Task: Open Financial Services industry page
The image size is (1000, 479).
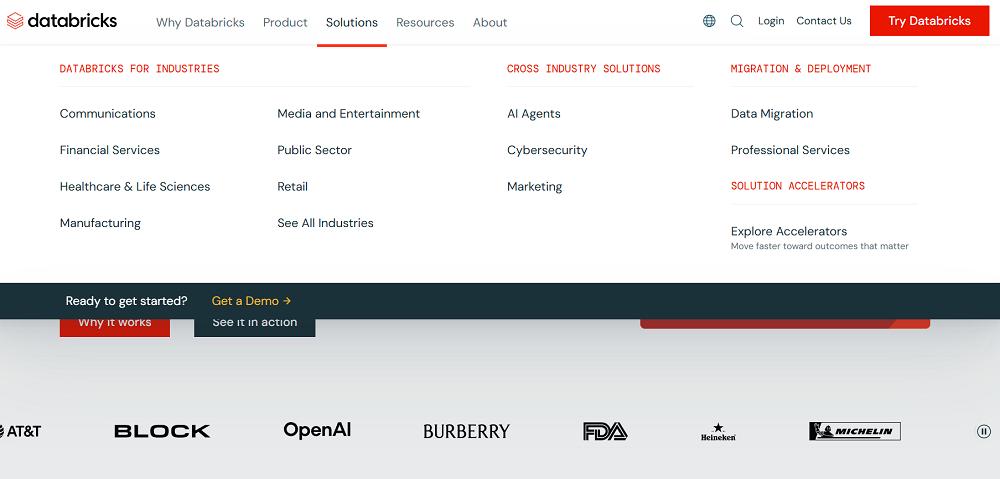Action: click(x=110, y=150)
